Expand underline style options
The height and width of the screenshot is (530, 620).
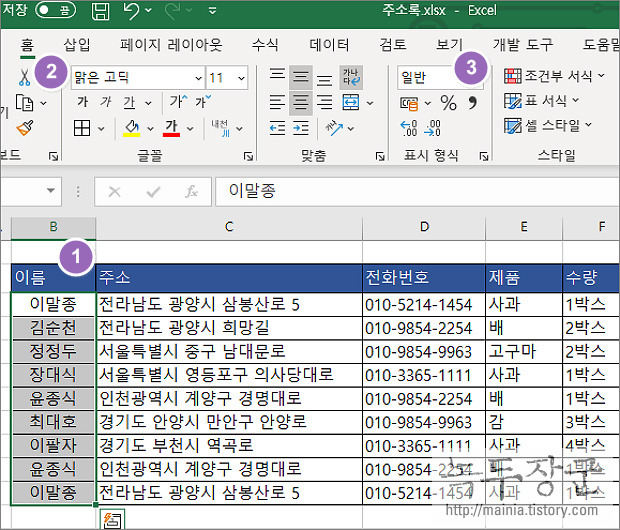(x=148, y=103)
